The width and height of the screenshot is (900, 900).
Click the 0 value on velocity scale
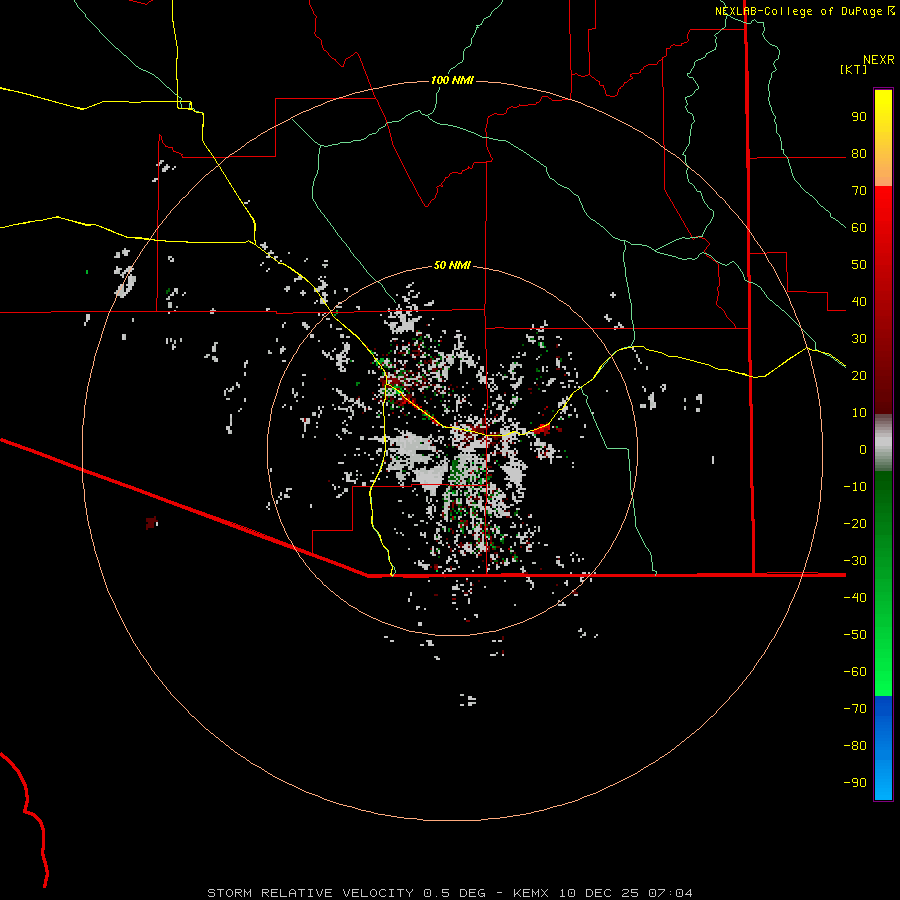coord(863,450)
